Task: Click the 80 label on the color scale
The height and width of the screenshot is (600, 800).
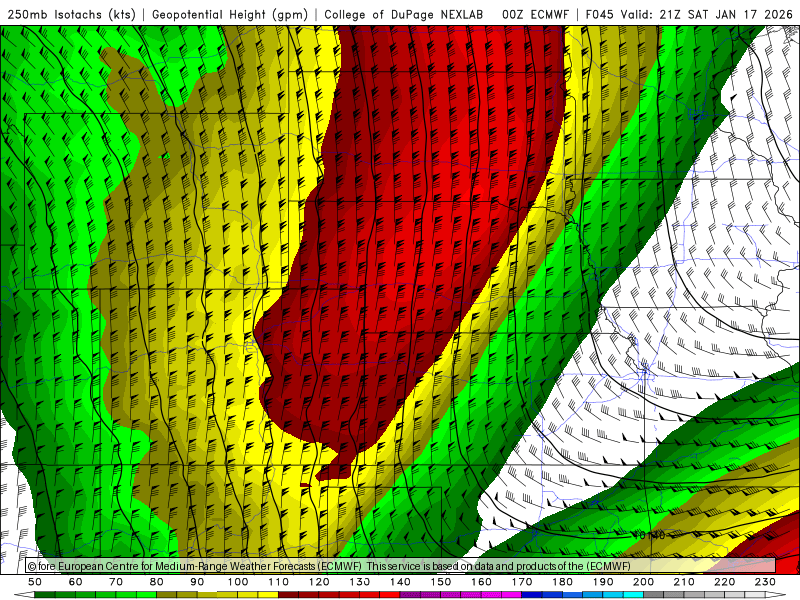Action: click(157, 582)
